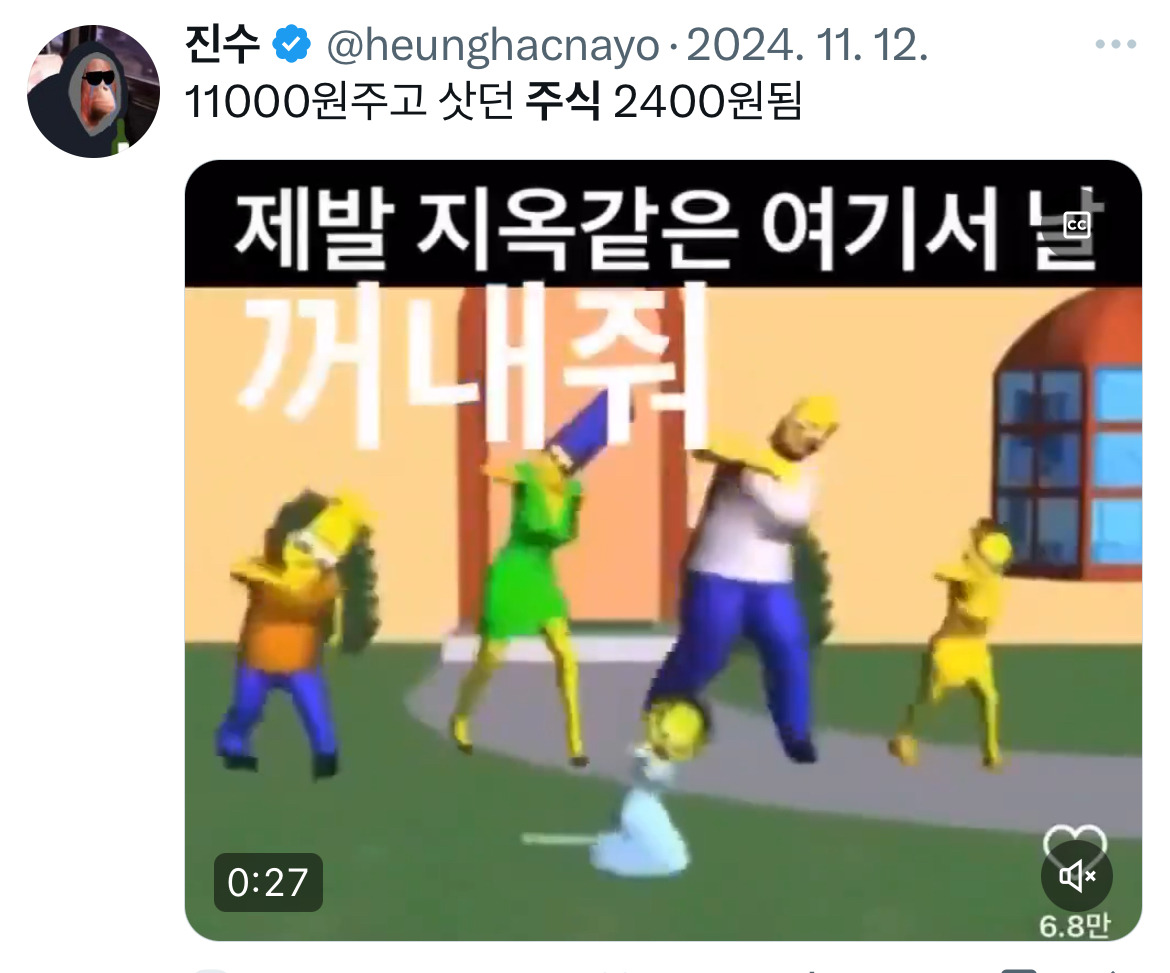Click the 6.8만 view count
The height and width of the screenshot is (973, 1170).
click(x=1074, y=926)
